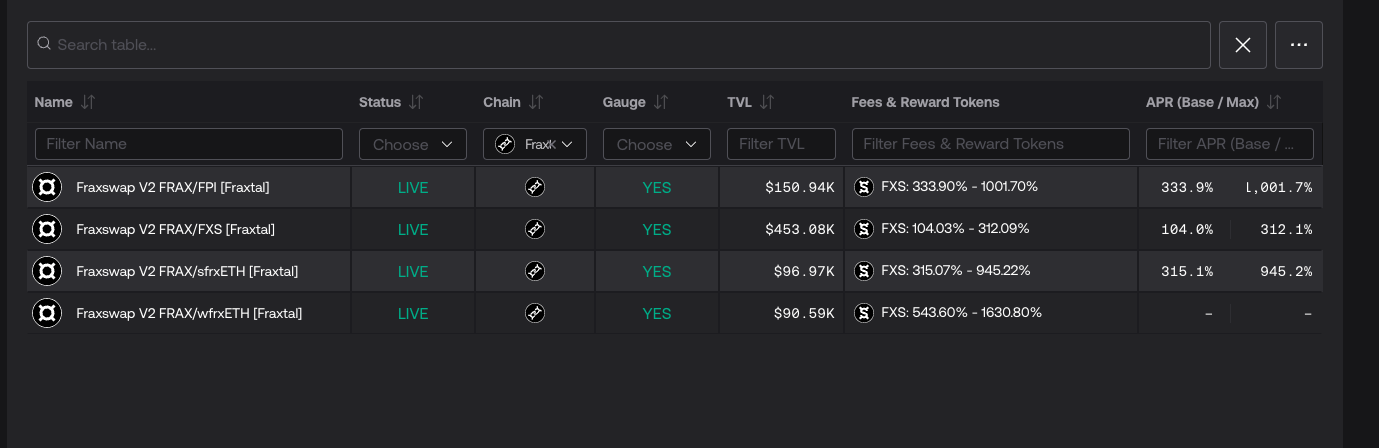Image resolution: width=1379 pixels, height=448 pixels.
Task: Open the three-dots more options menu
Action: click(x=1299, y=45)
